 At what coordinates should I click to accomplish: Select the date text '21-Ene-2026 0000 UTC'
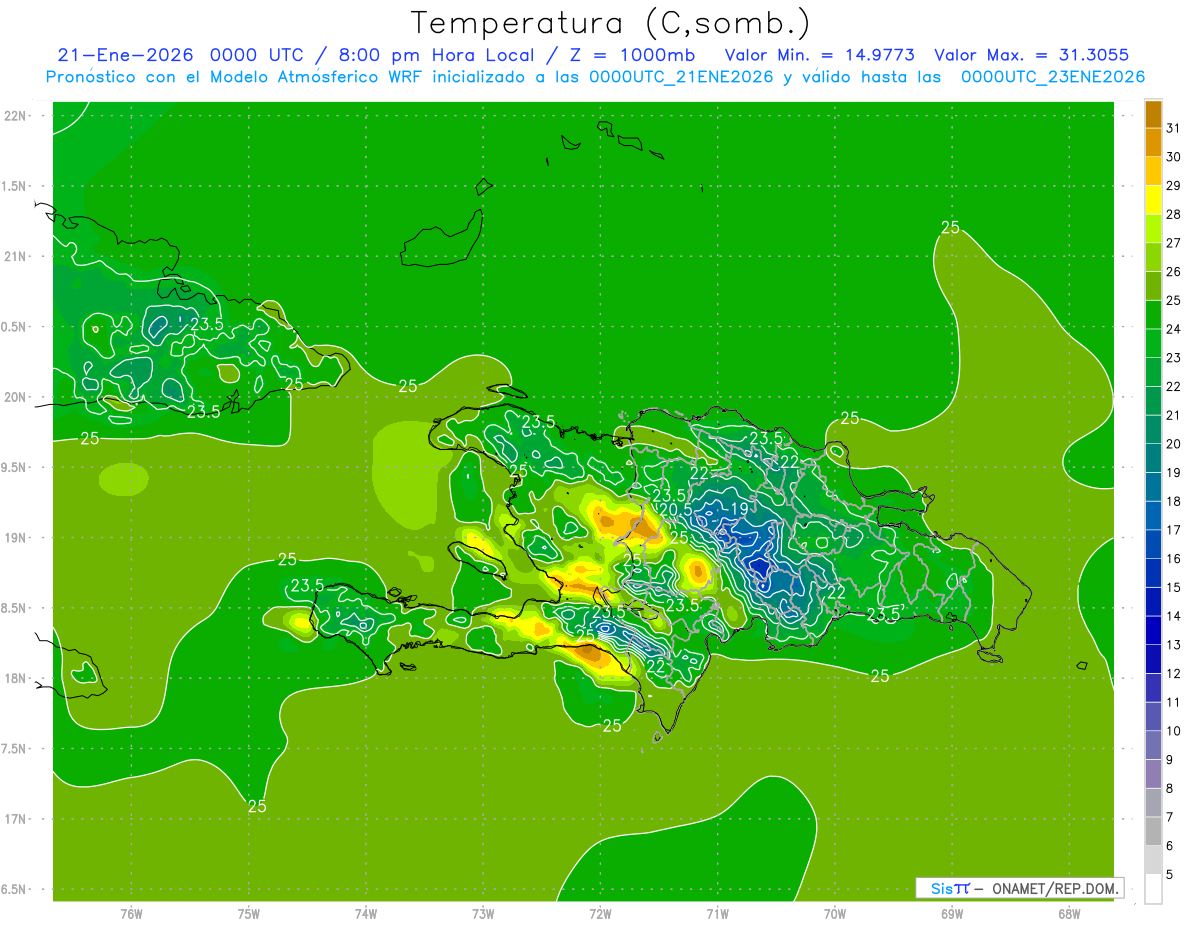181,55
